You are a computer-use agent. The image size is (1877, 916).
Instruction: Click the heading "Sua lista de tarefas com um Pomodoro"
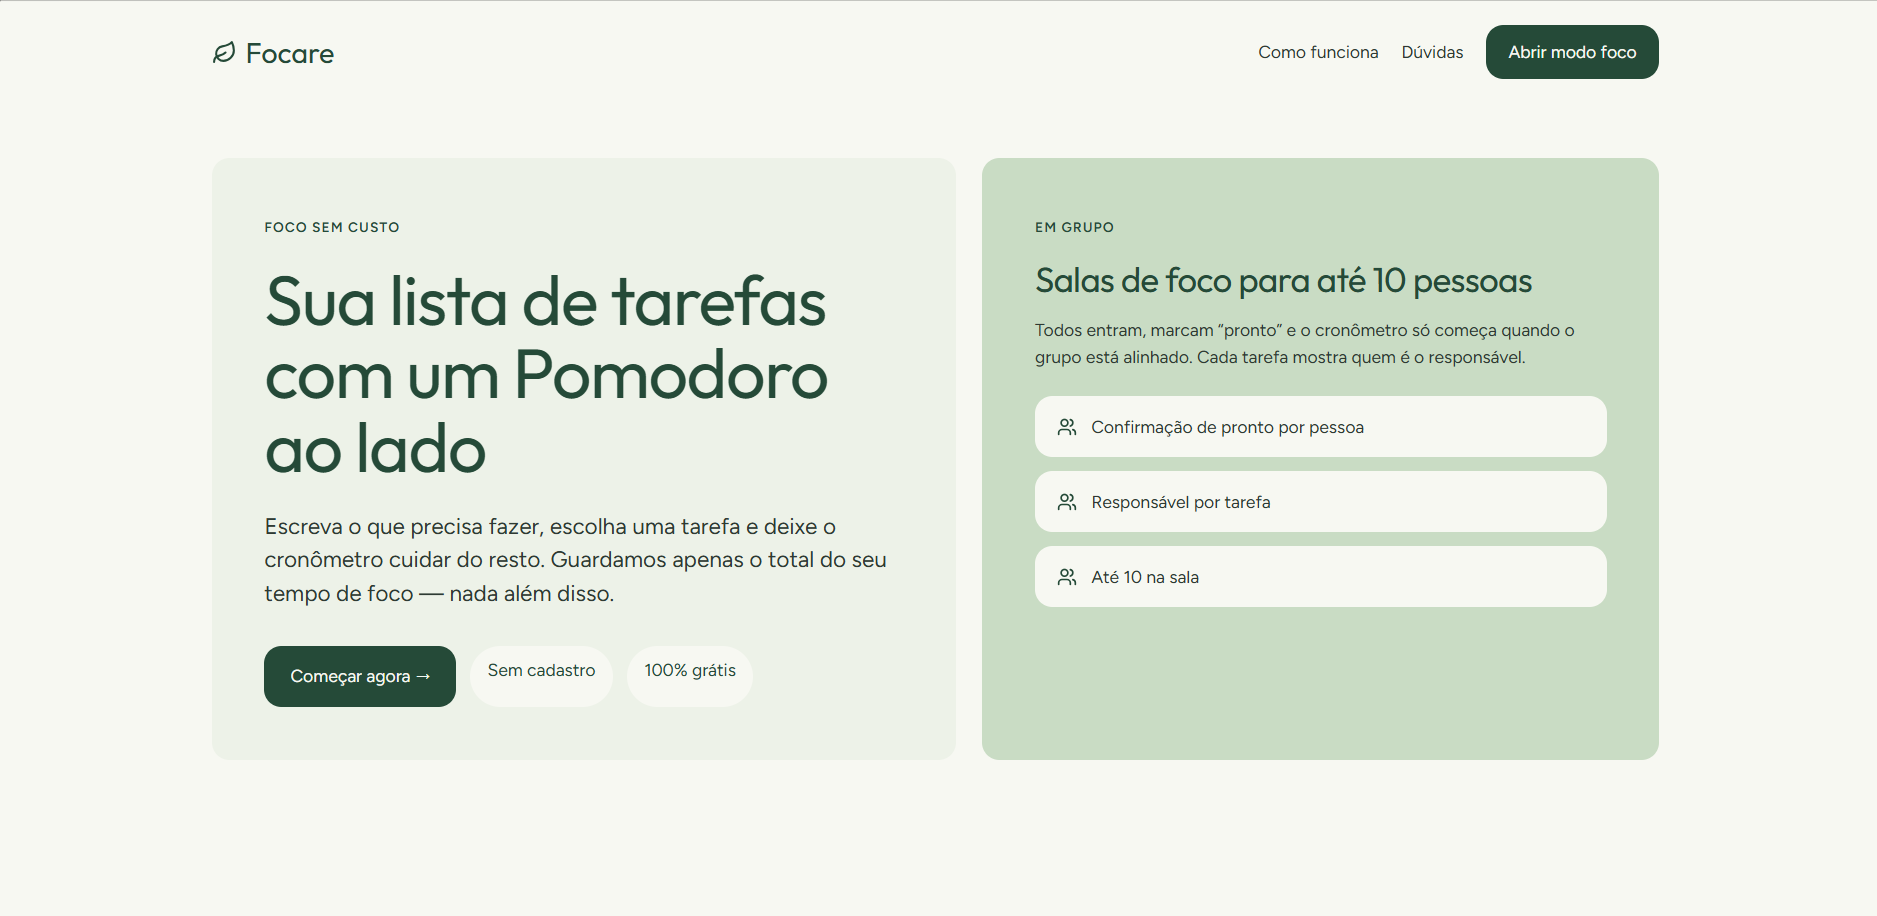tap(547, 375)
